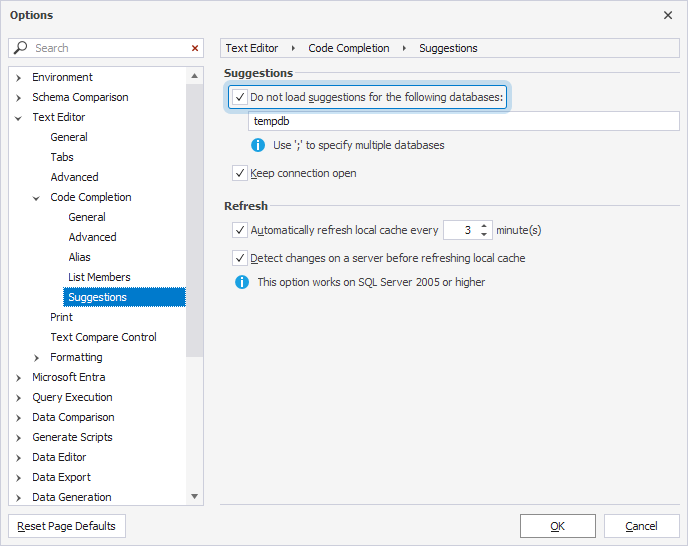
Task: Decrease the refresh minutes spinner value
Action: coord(485,234)
